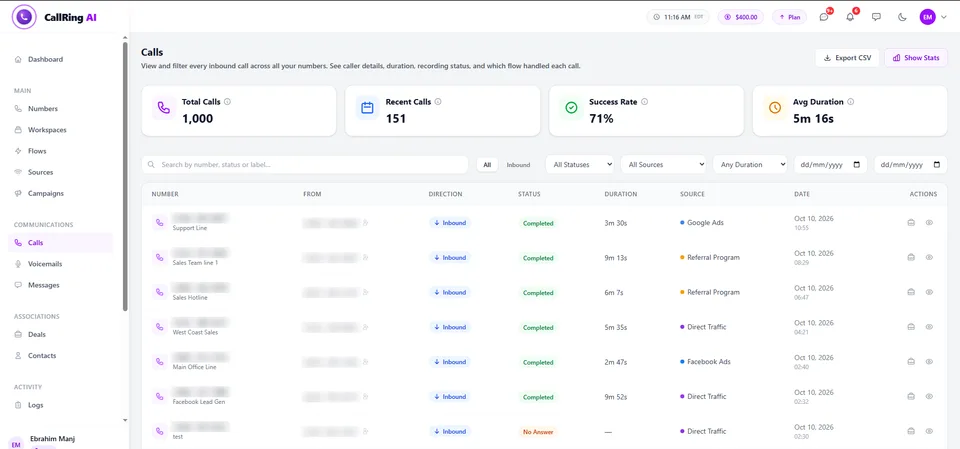View details eye icon for test call
Viewport: 960px width, 449px height.
tap(929, 431)
